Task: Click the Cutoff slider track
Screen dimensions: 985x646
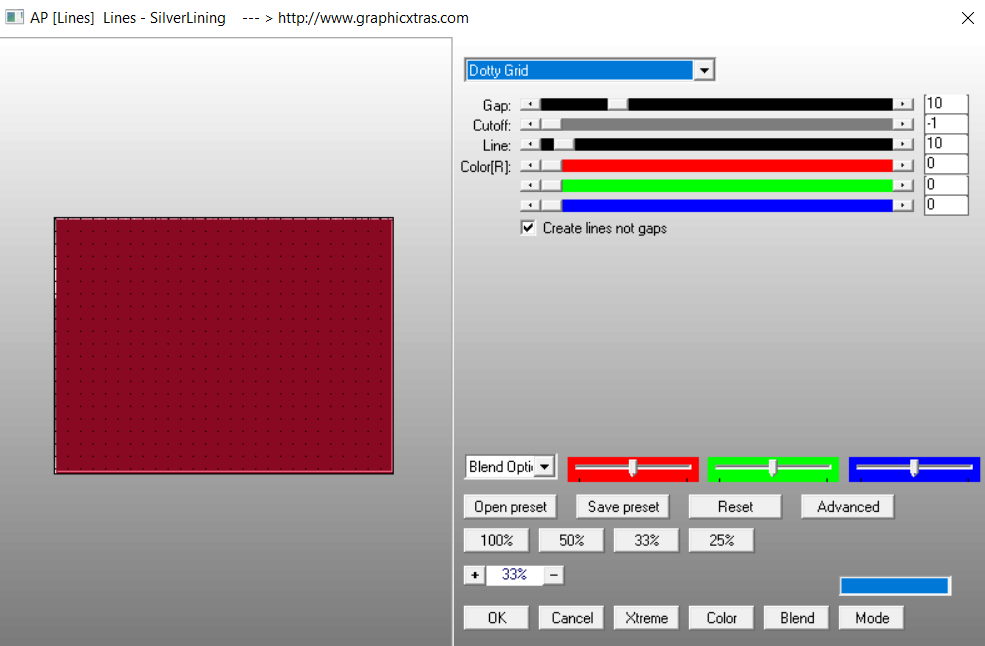Action: (x=717, y=124)
